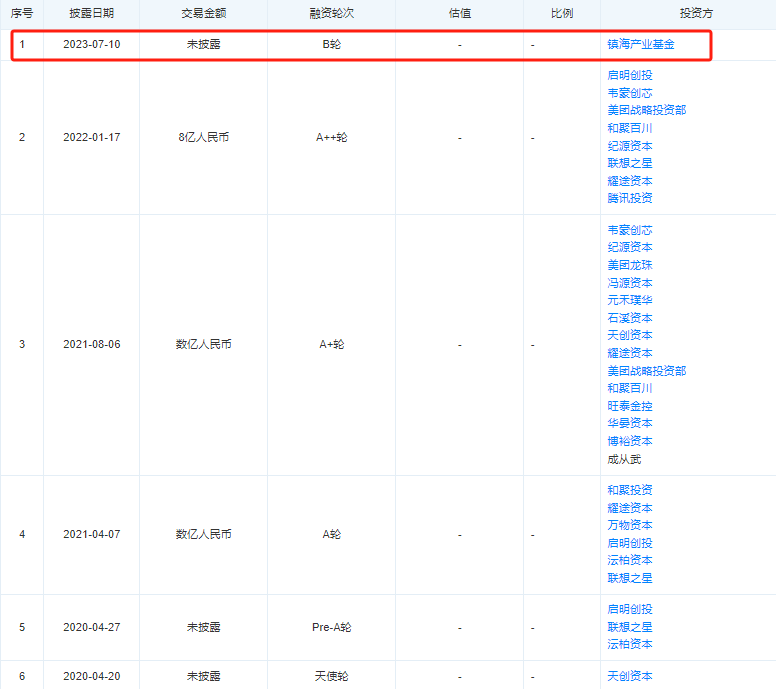Click the 投资方 column header
776x689 pixels.
coord(696,14)
